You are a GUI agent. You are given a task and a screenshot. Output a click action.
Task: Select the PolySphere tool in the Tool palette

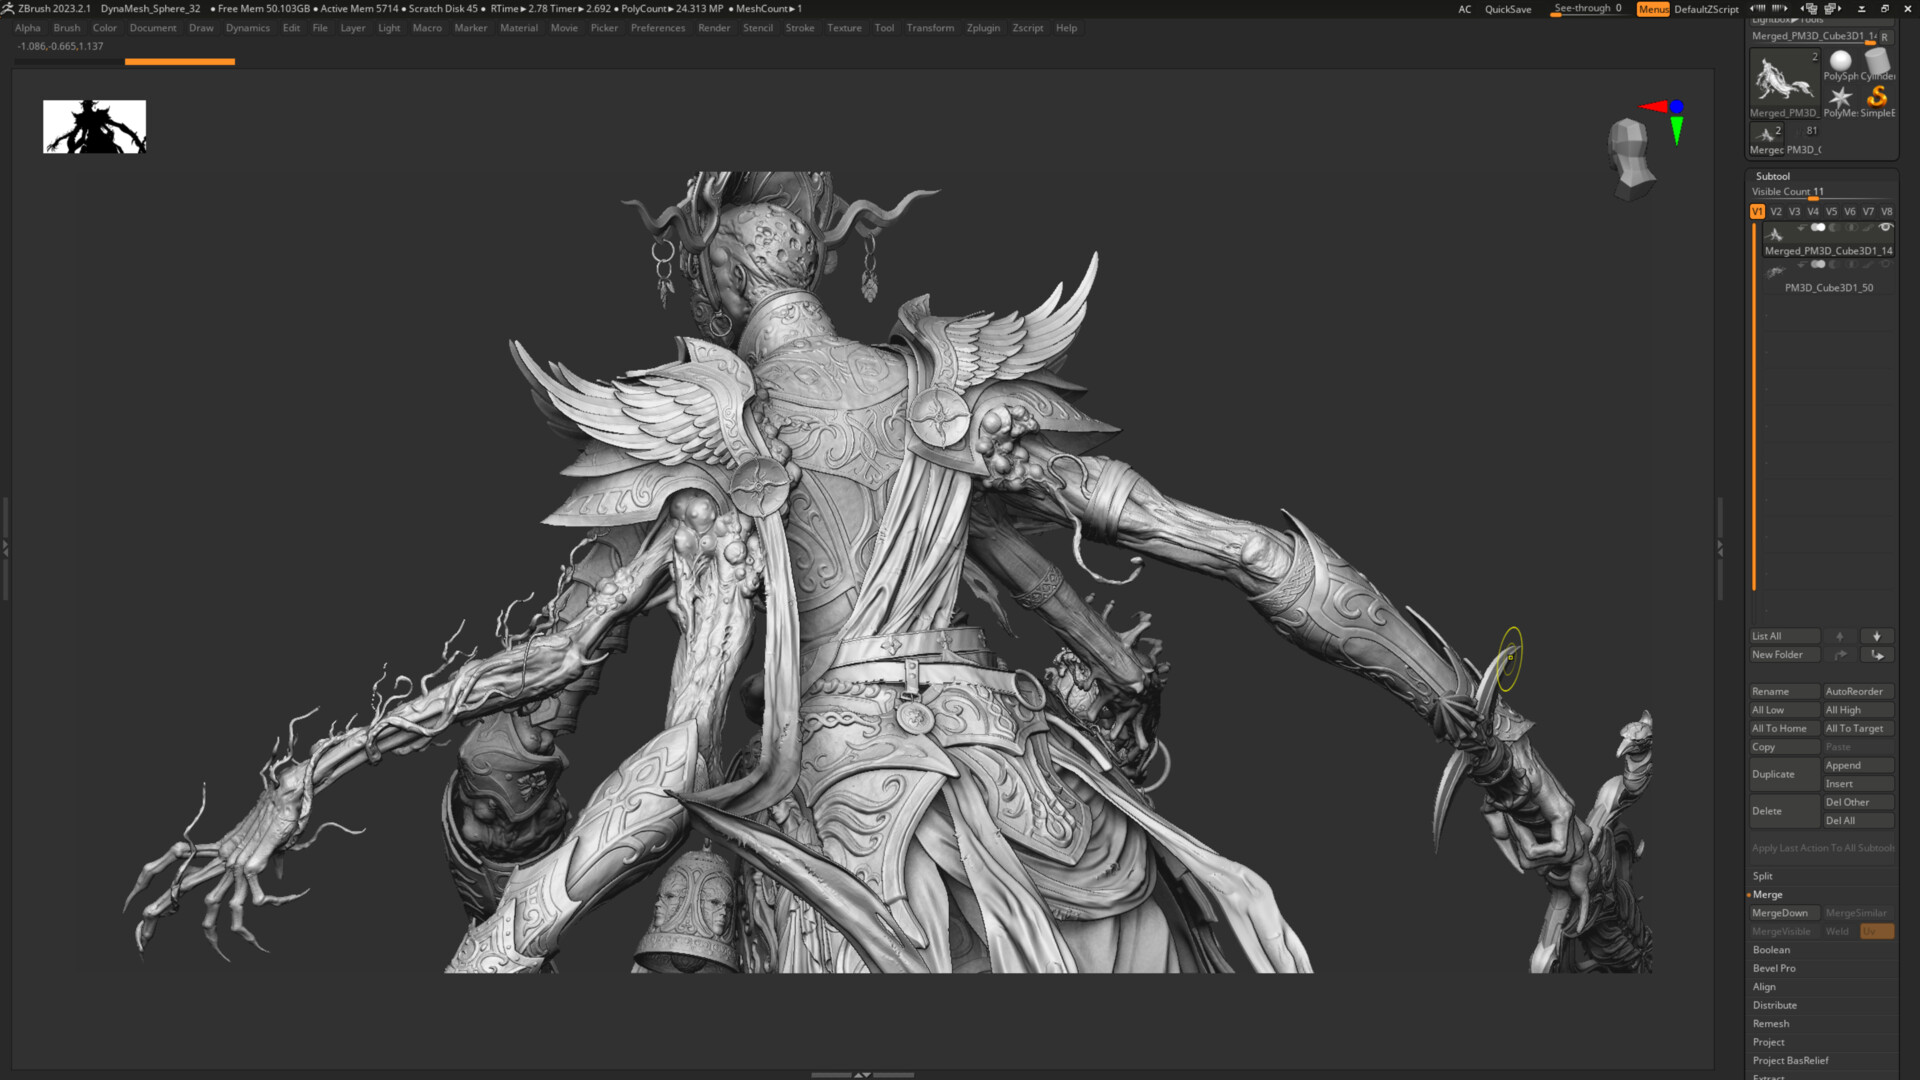(x=1841, y=60)
